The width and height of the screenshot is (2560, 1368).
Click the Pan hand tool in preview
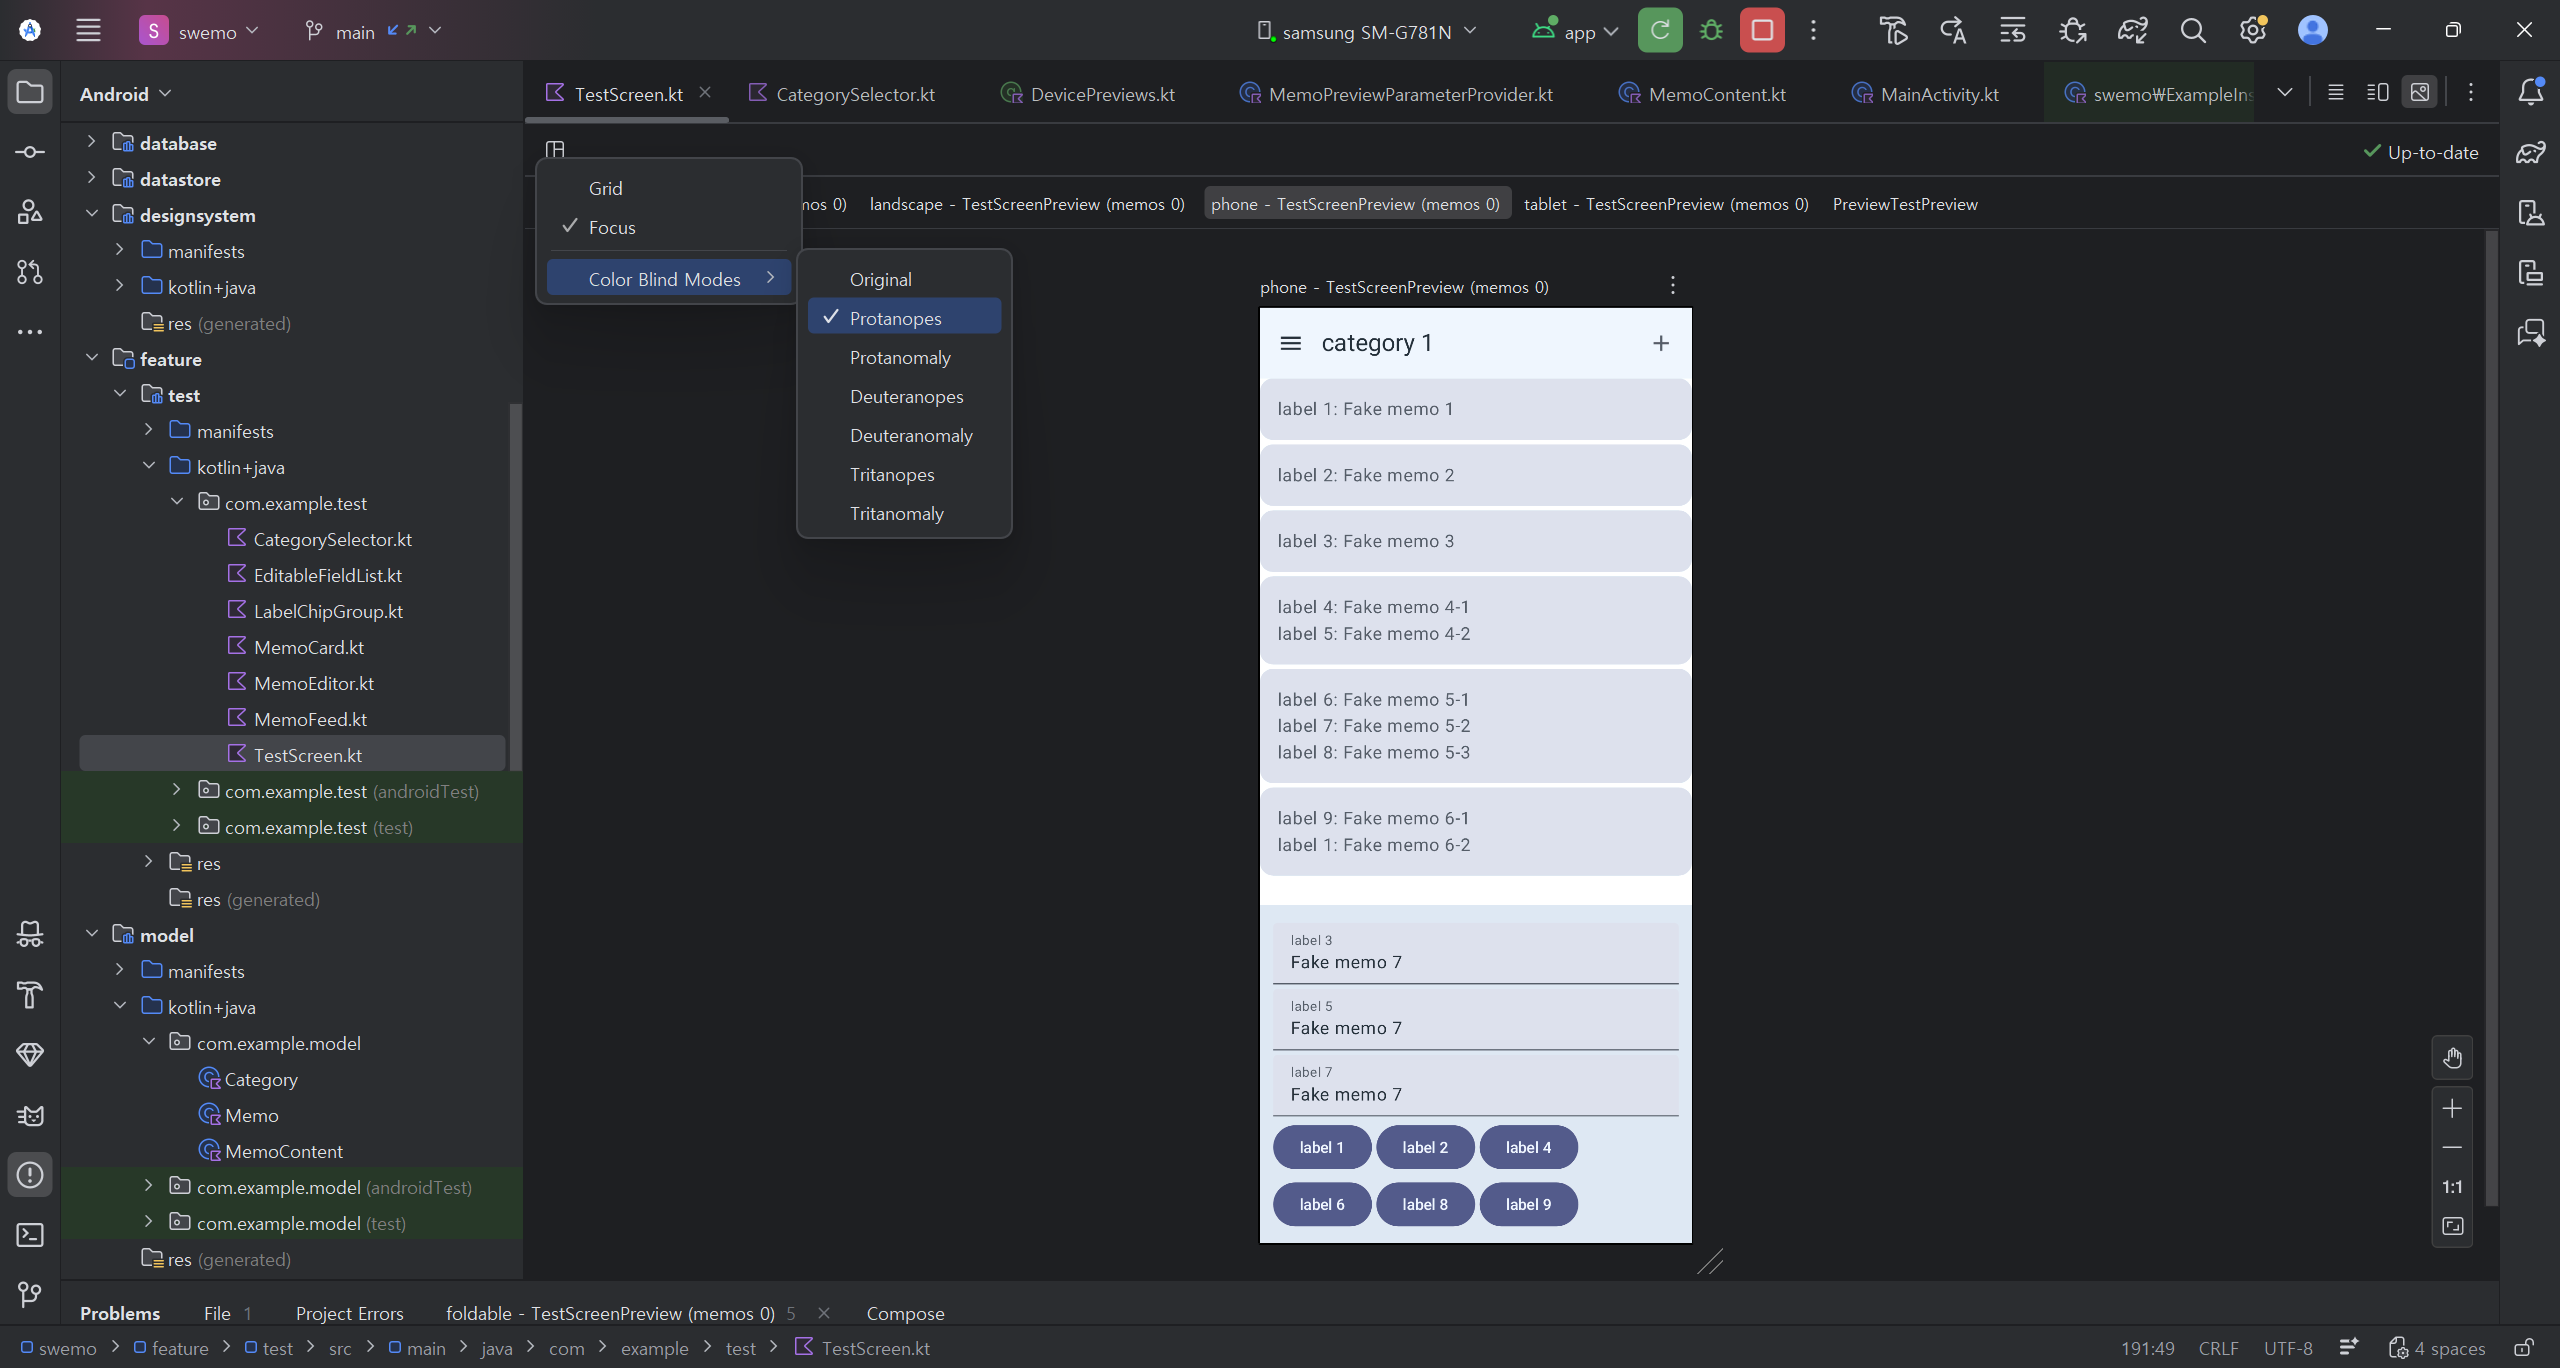(x=2452, y=1058)
